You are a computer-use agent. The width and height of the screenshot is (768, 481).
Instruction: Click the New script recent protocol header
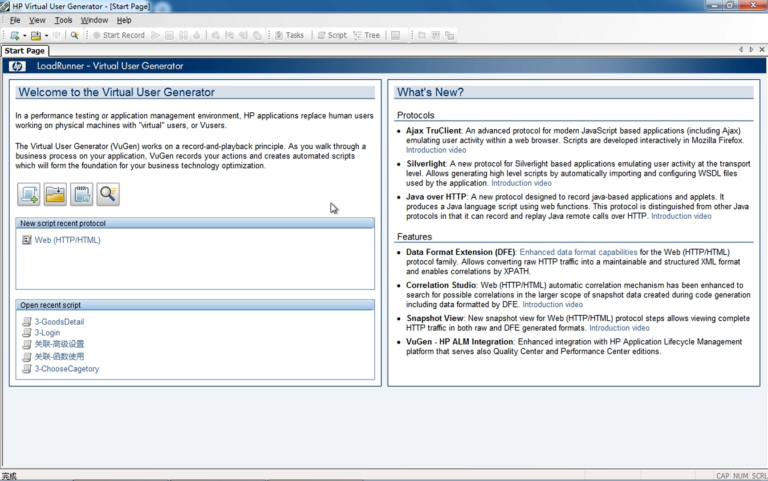click(x=195, y=223)
